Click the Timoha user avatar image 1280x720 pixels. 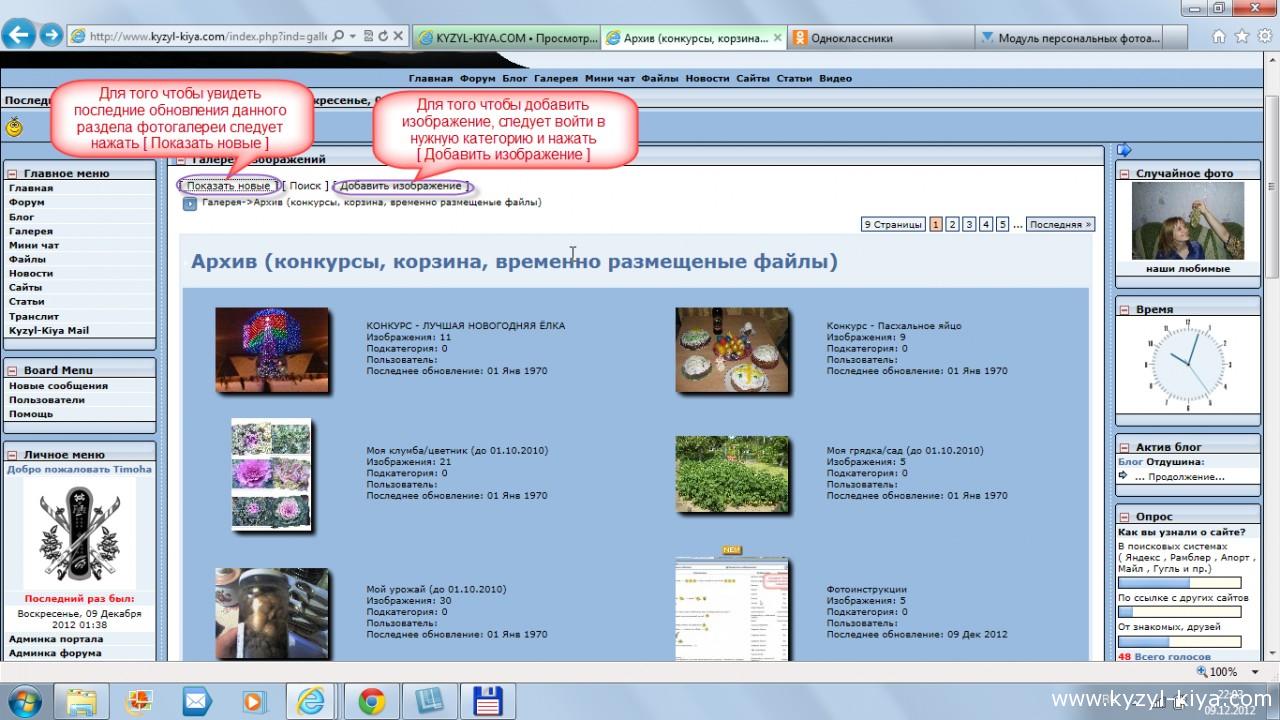[80, 534]
